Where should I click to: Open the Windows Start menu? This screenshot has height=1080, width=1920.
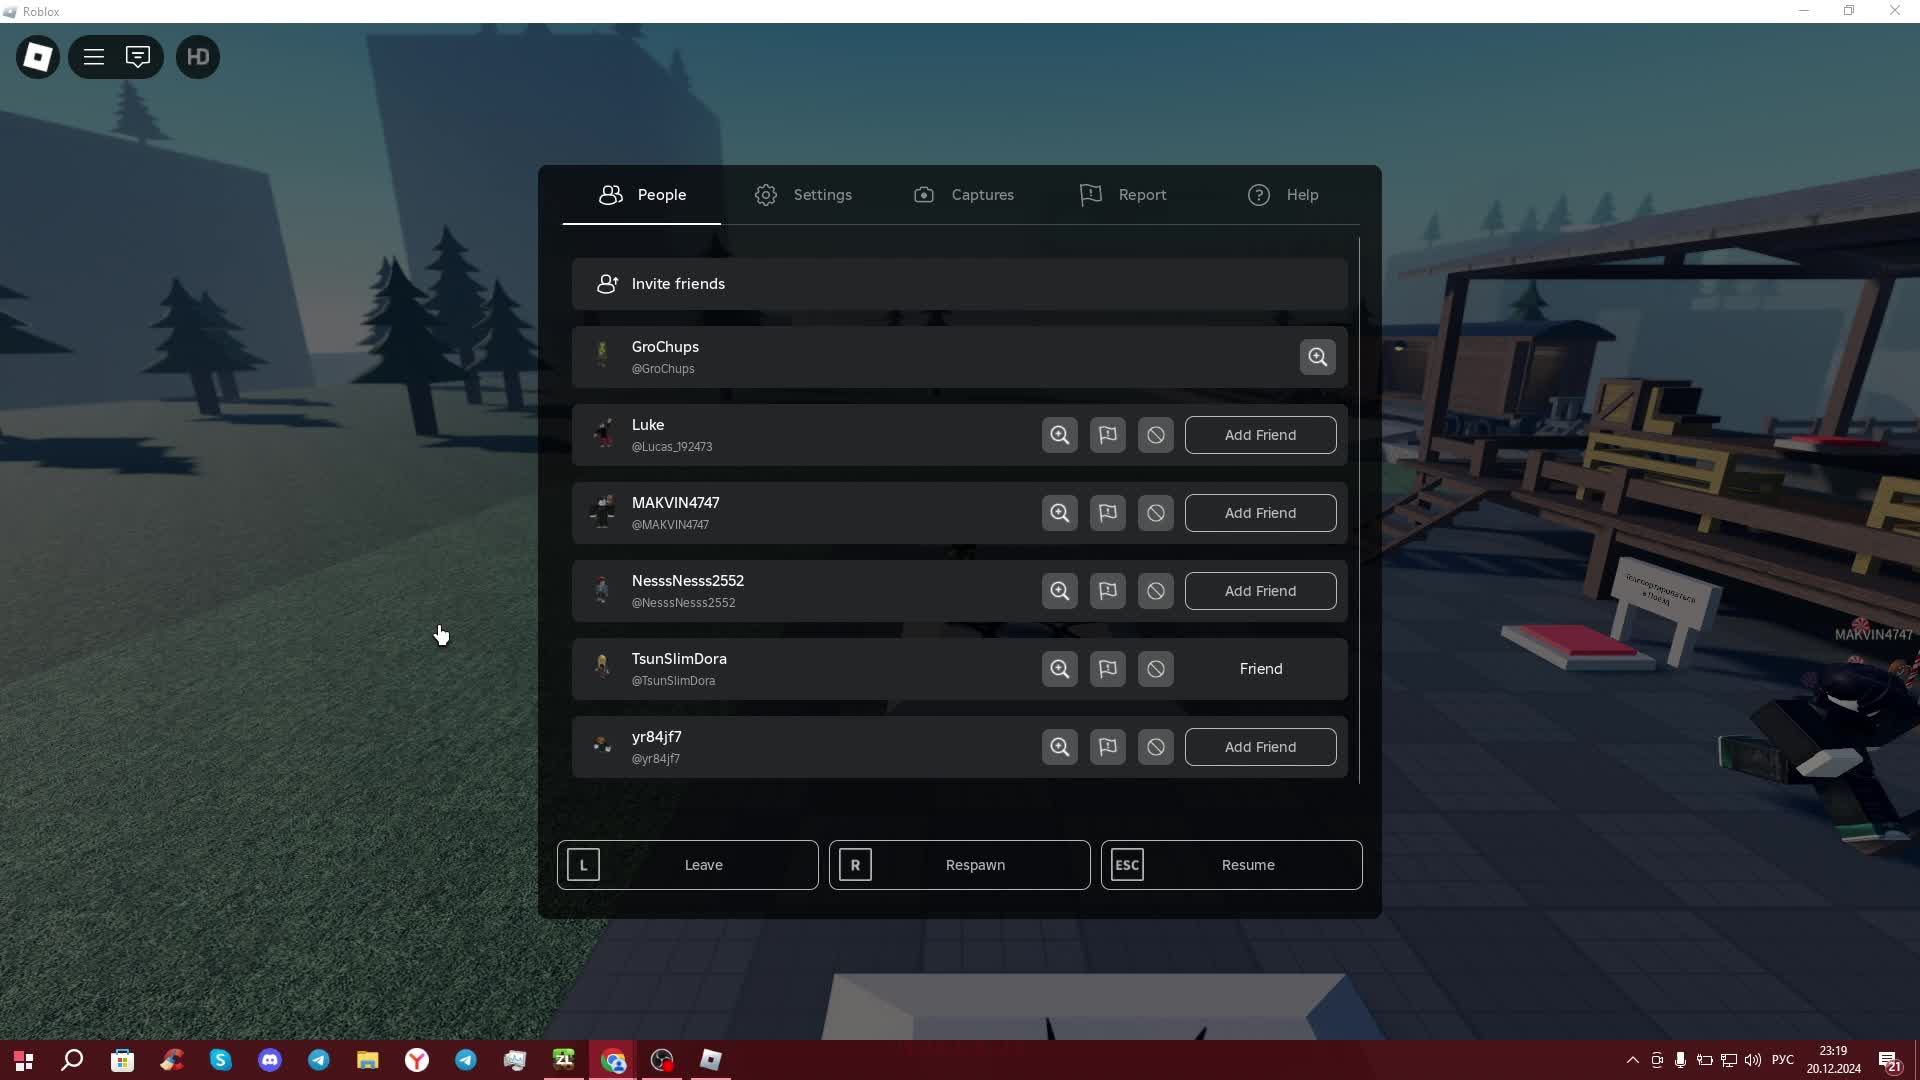(24, 1060)
